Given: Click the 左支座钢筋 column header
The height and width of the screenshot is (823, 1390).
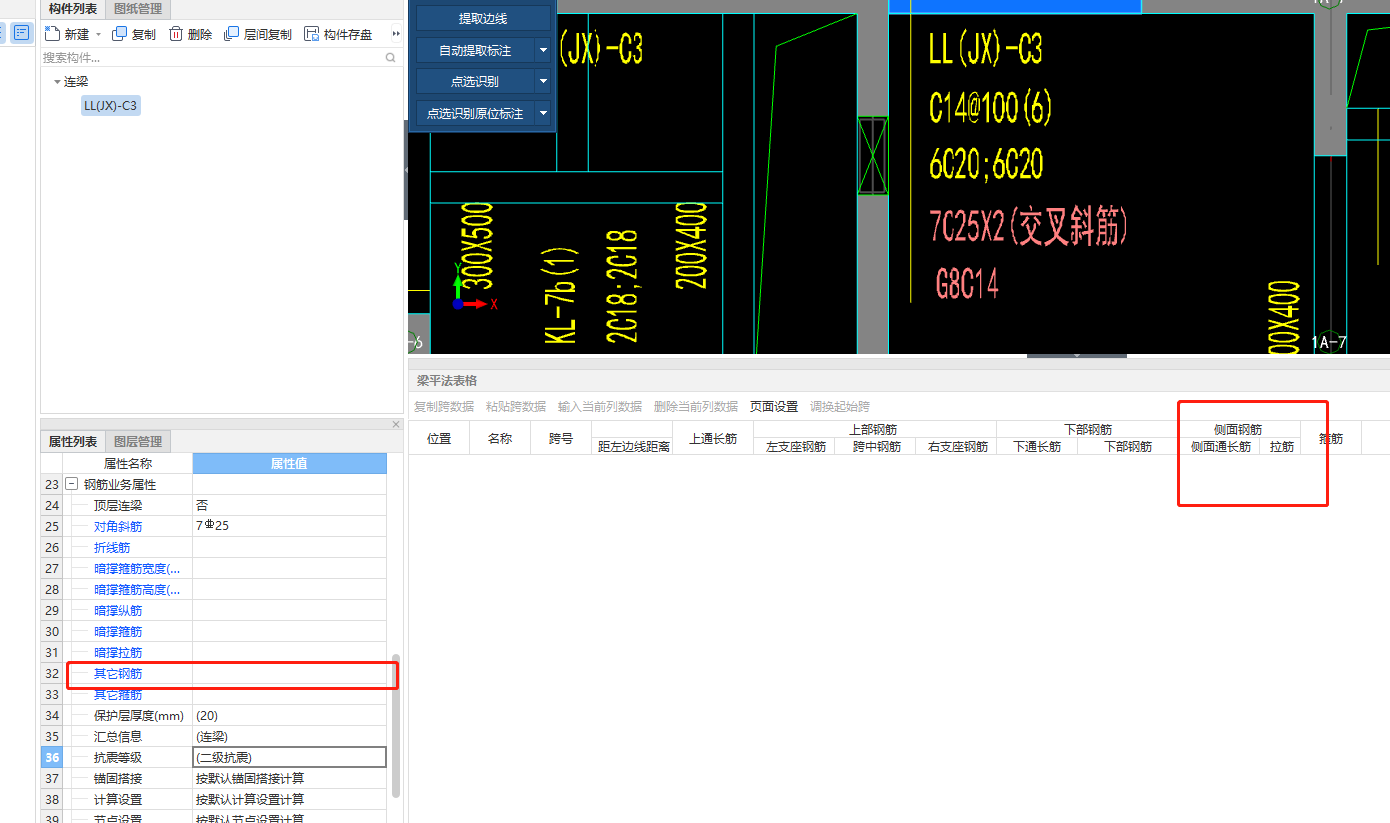Looking at the screenshot, I should 795,446.
